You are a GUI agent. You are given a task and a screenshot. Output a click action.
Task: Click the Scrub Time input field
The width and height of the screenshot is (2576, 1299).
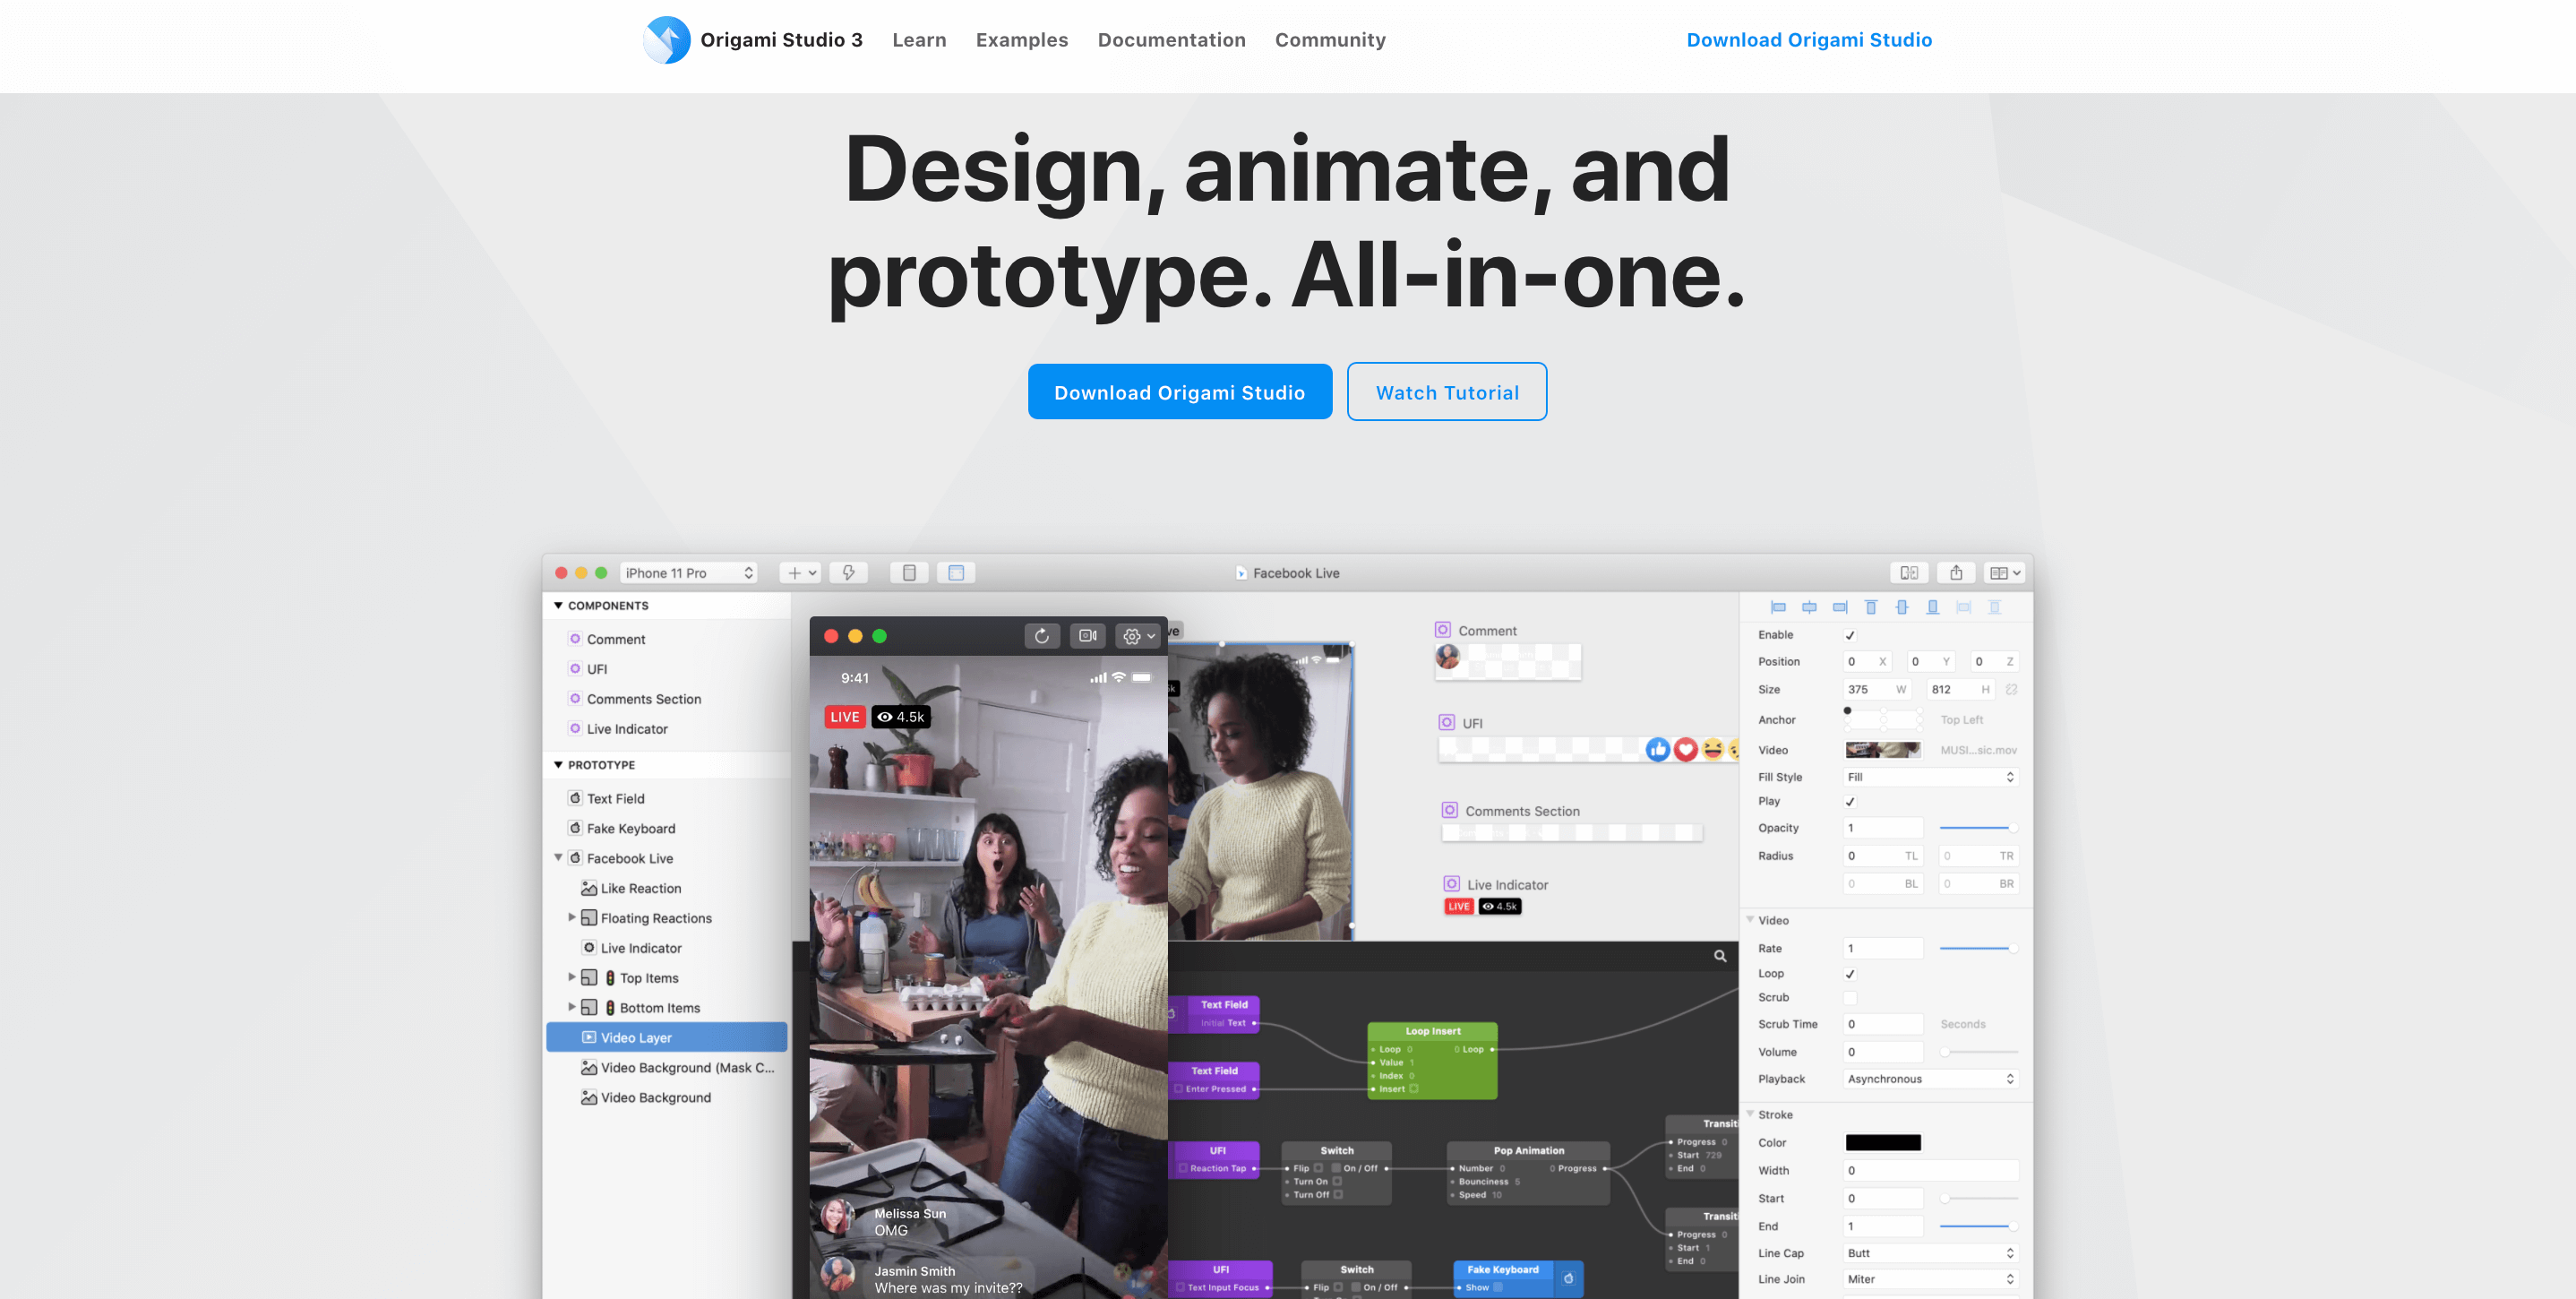(x=1883, y=1024)
